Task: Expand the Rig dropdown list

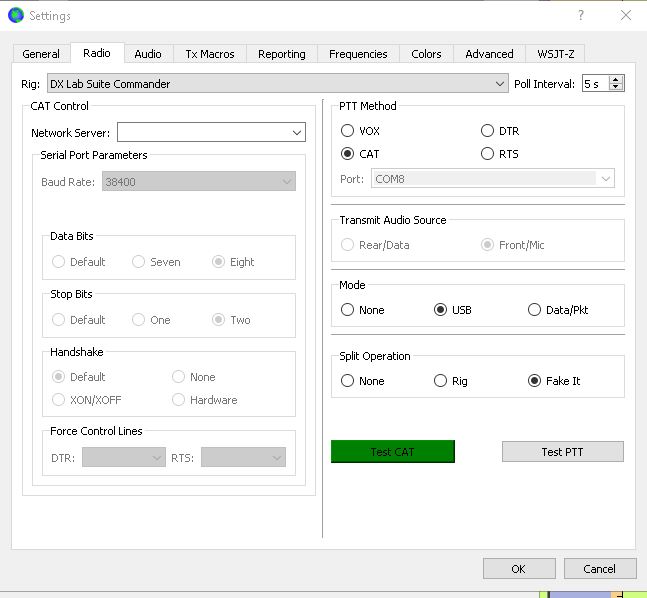Action: 500,84
